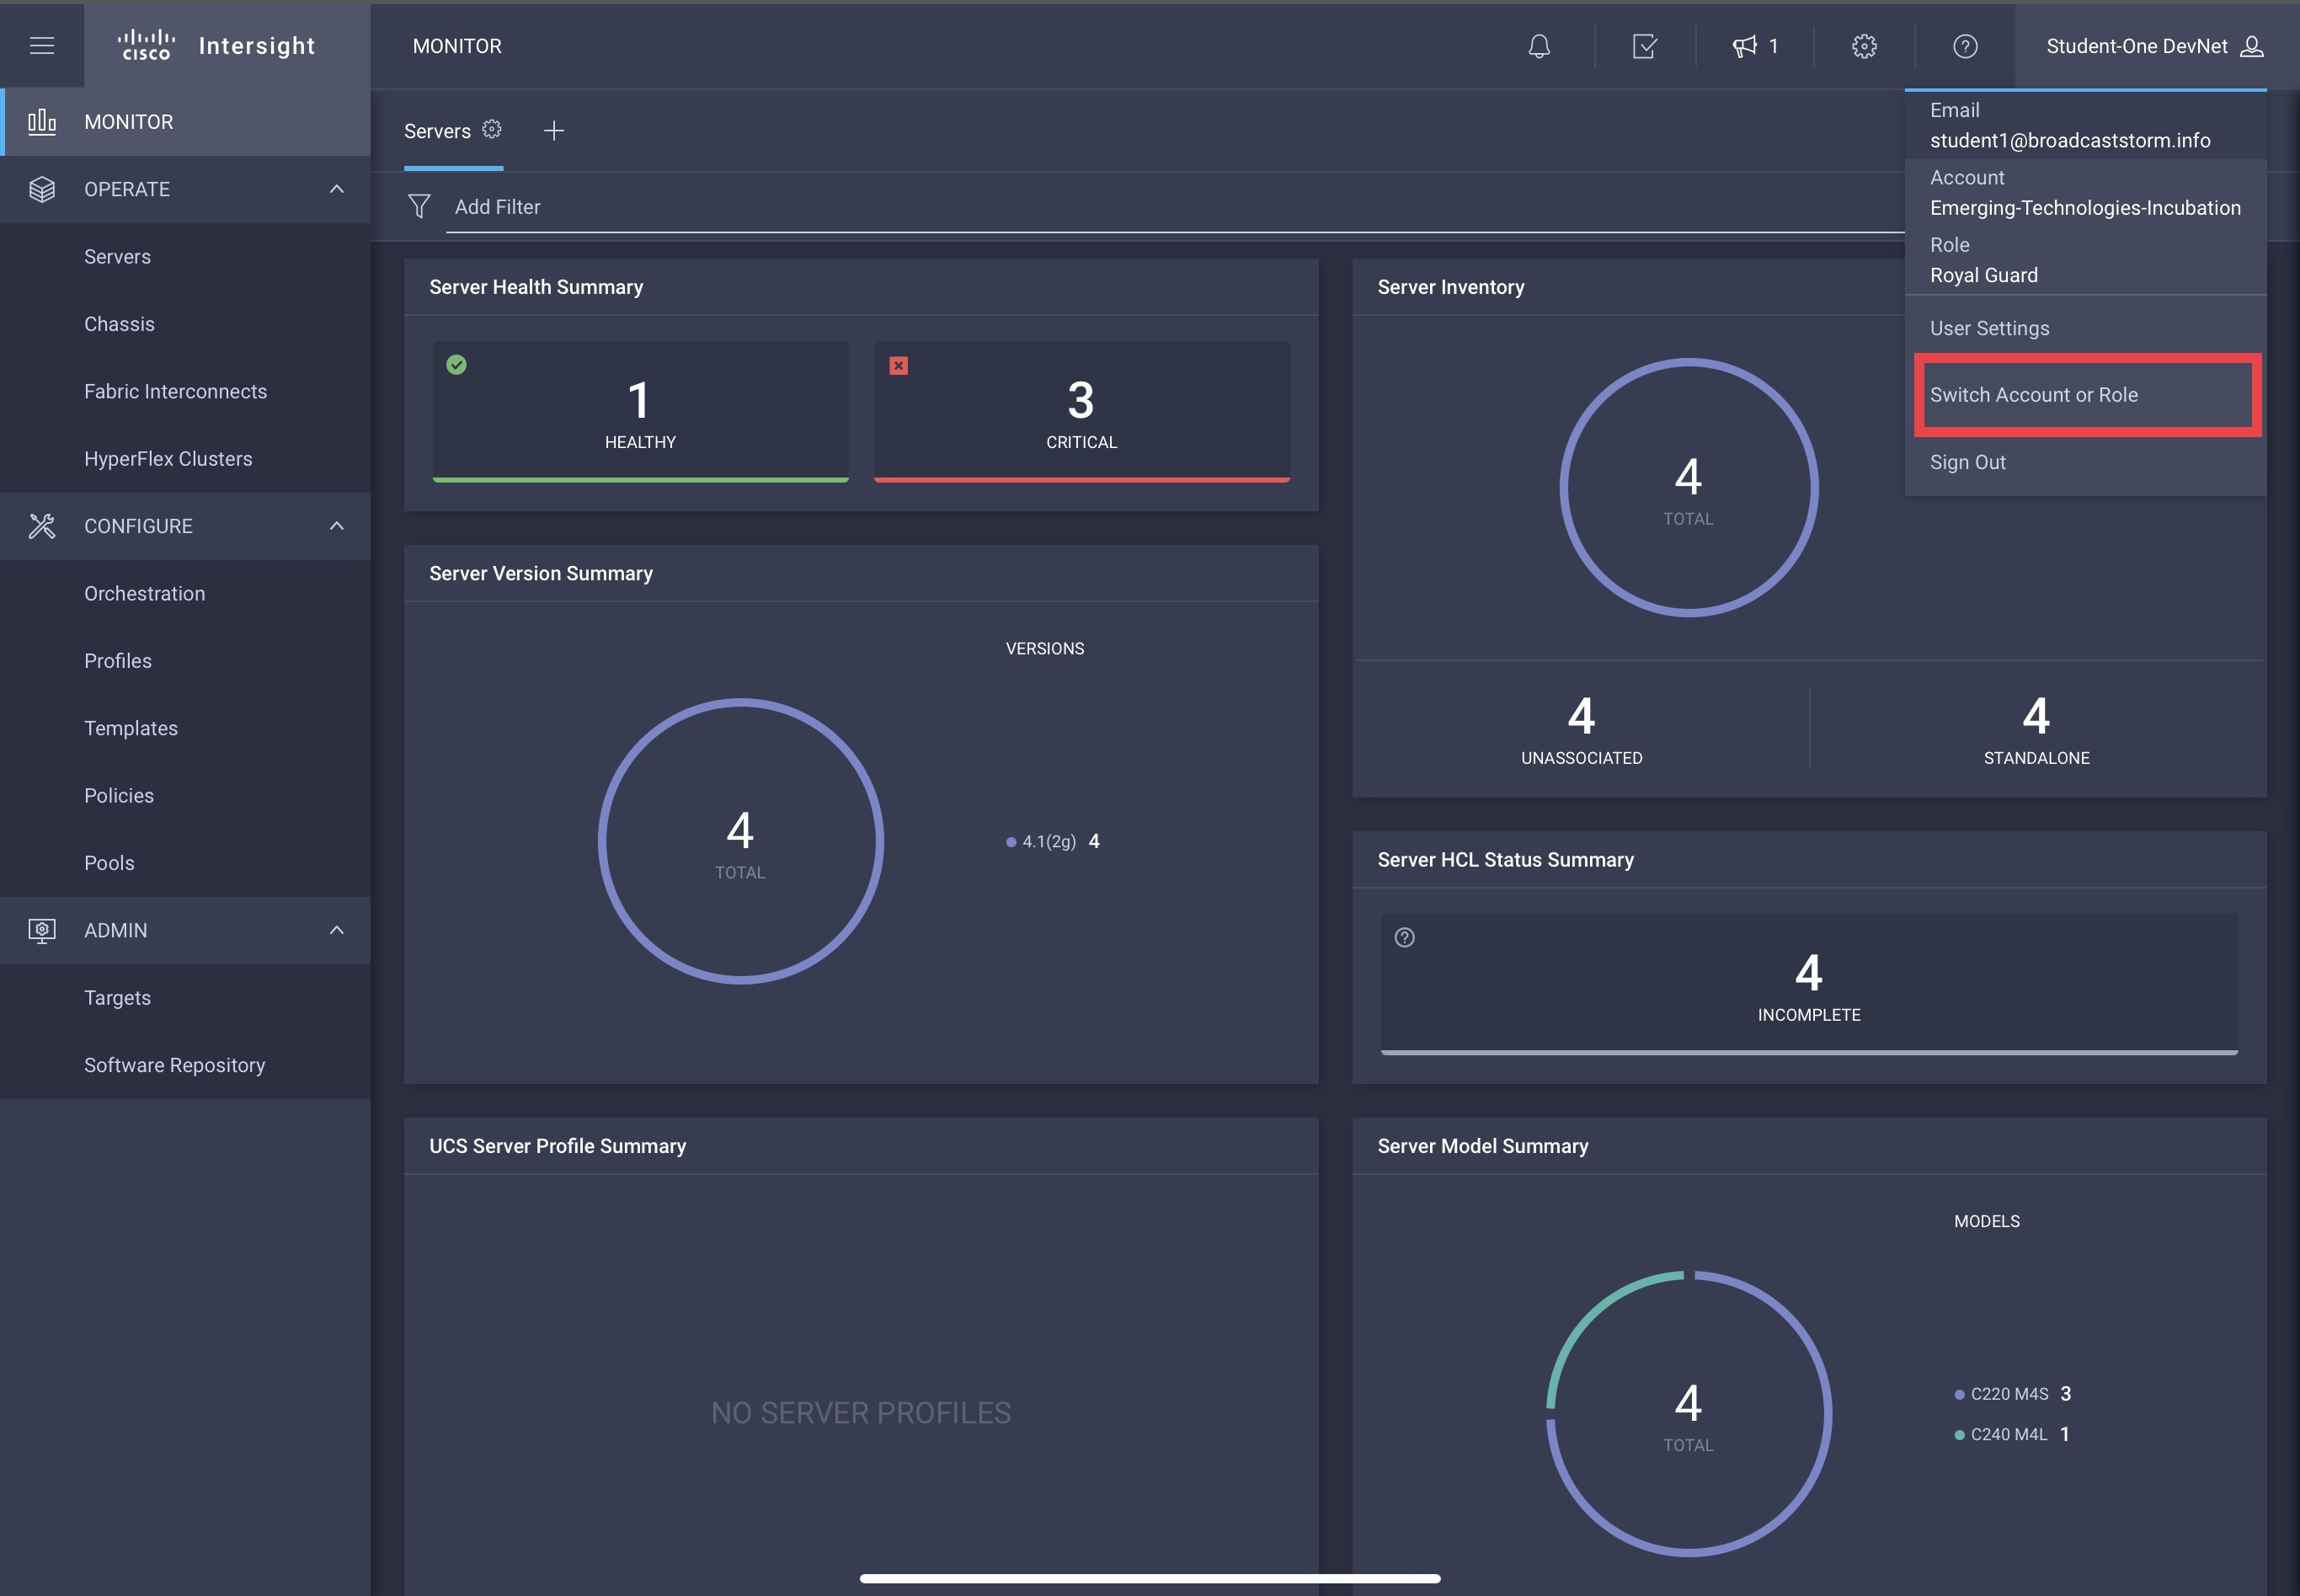The width and height of the screenshot is (2300, 1596).
Task: Collapse the ADMIN section chevron
Action: 337,930
